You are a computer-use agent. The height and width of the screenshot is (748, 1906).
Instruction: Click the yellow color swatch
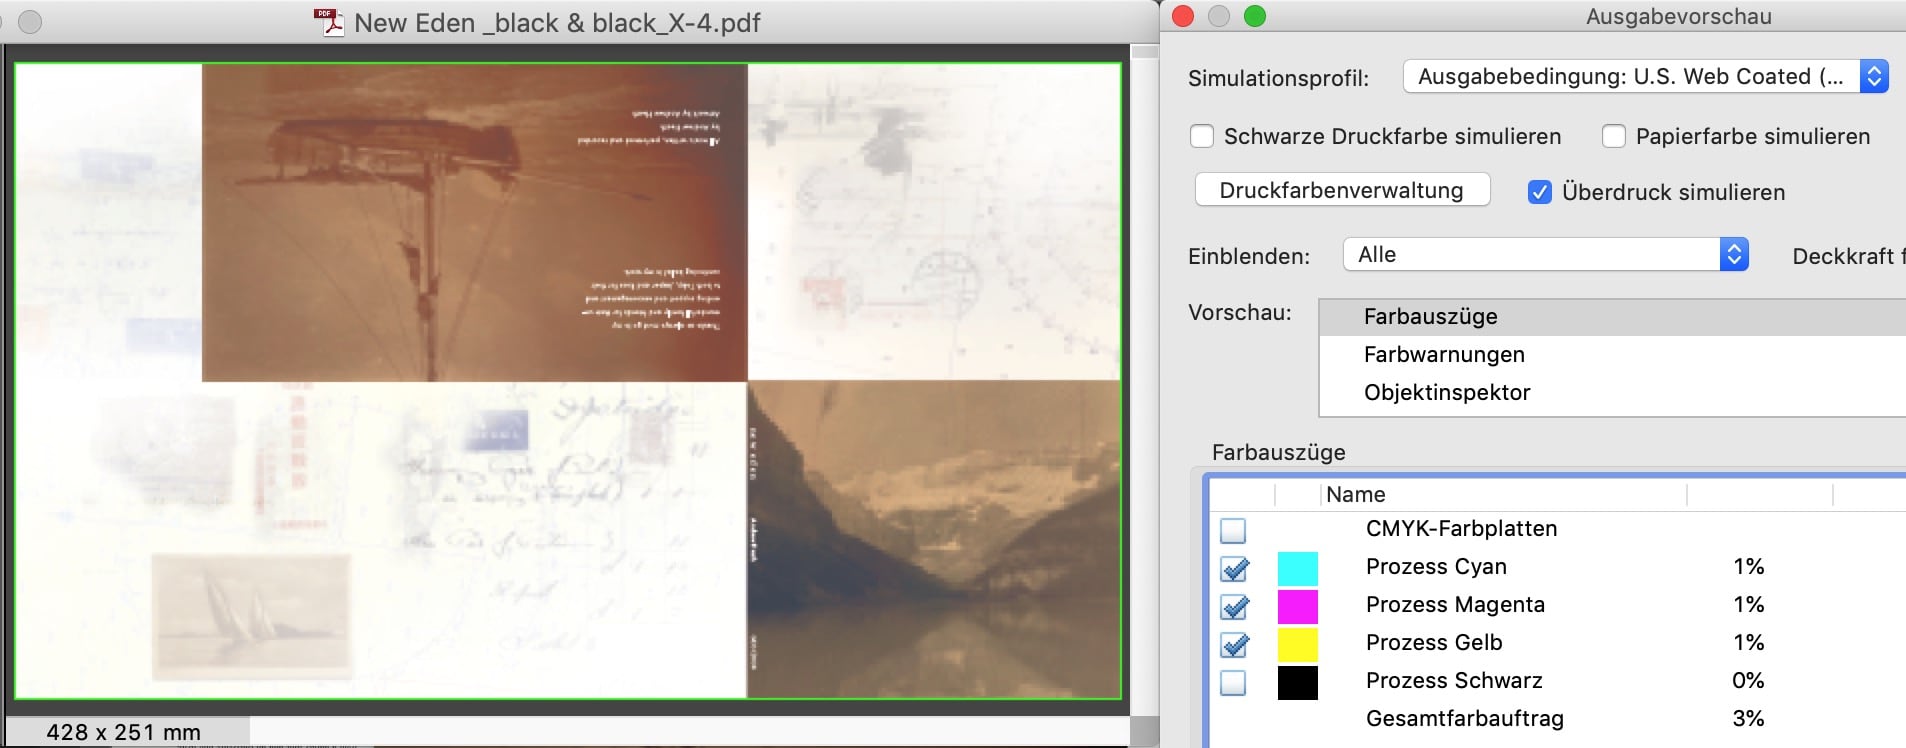(x=1297, y=644)
